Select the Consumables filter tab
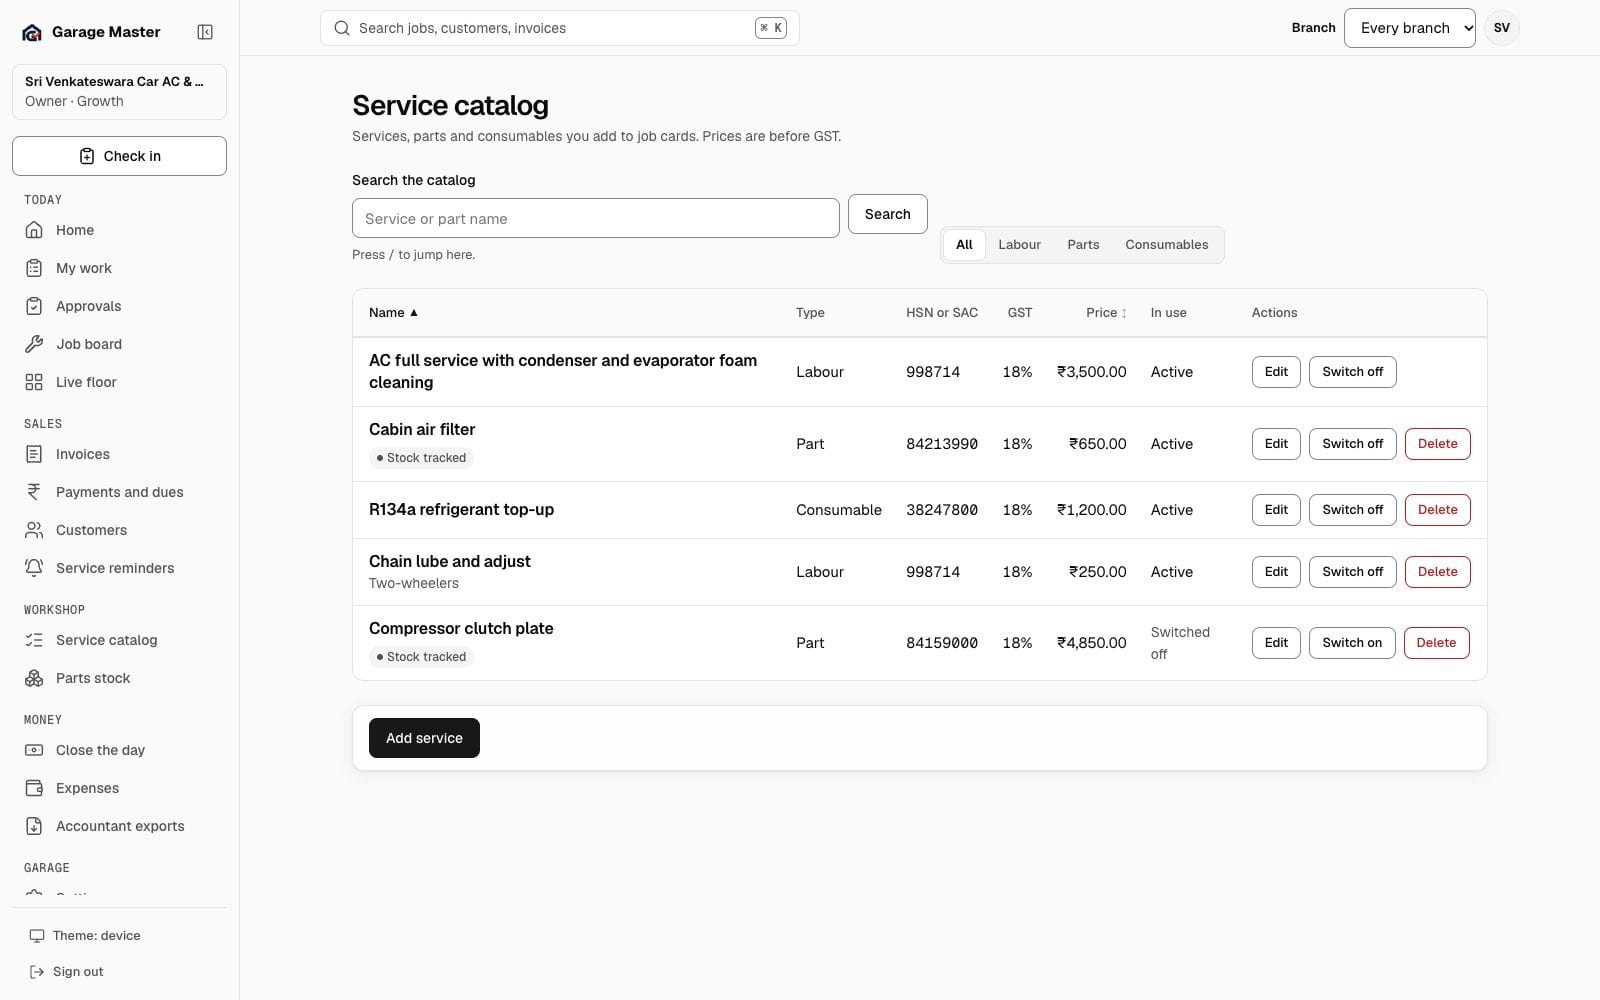This screenshot has width=1600, height=1000. pos(1166,245)
